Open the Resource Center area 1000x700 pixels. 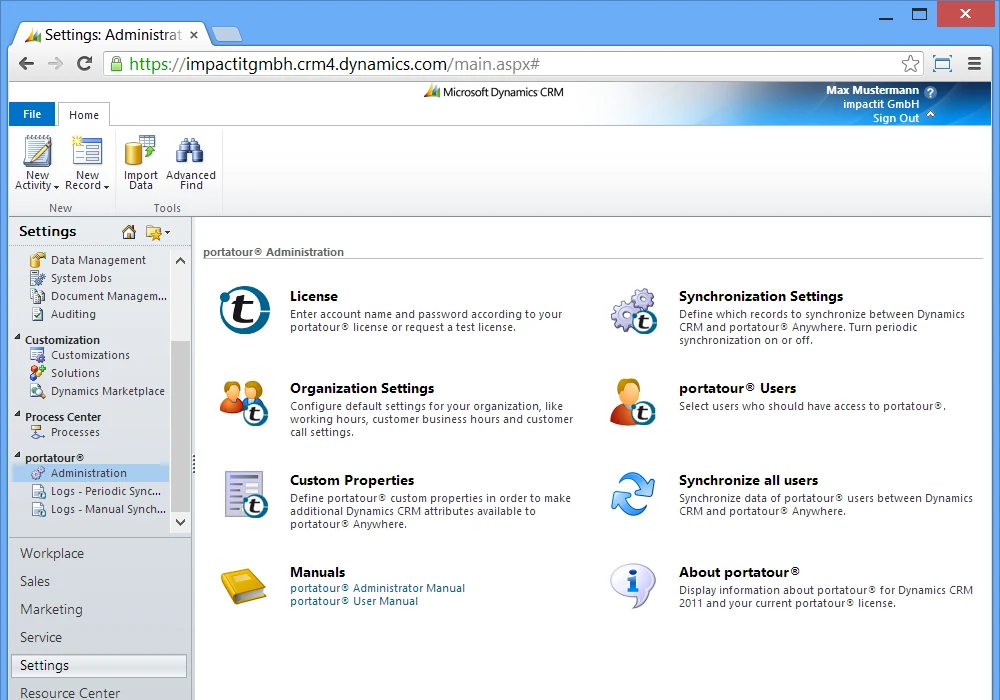click(x=70, y=692)
